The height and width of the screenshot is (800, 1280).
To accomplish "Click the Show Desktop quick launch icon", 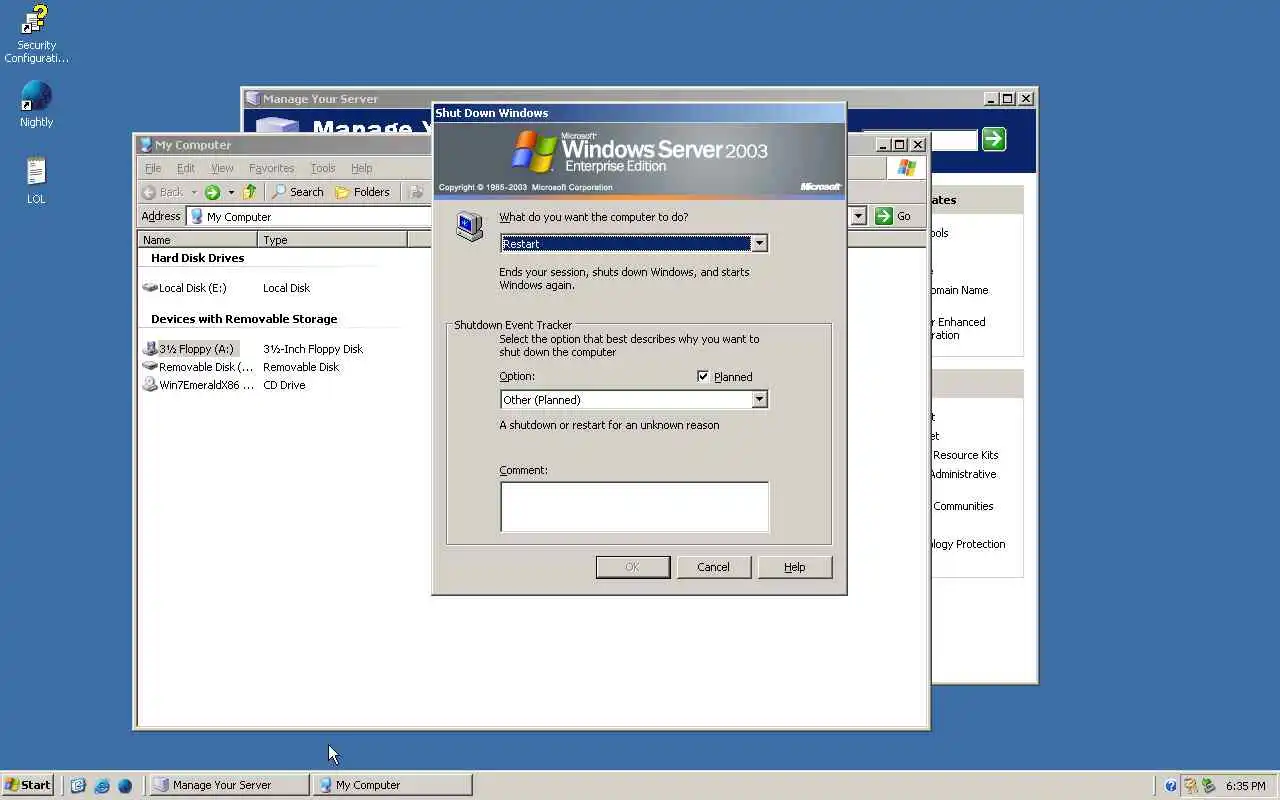I will click(x=78, y=785).
